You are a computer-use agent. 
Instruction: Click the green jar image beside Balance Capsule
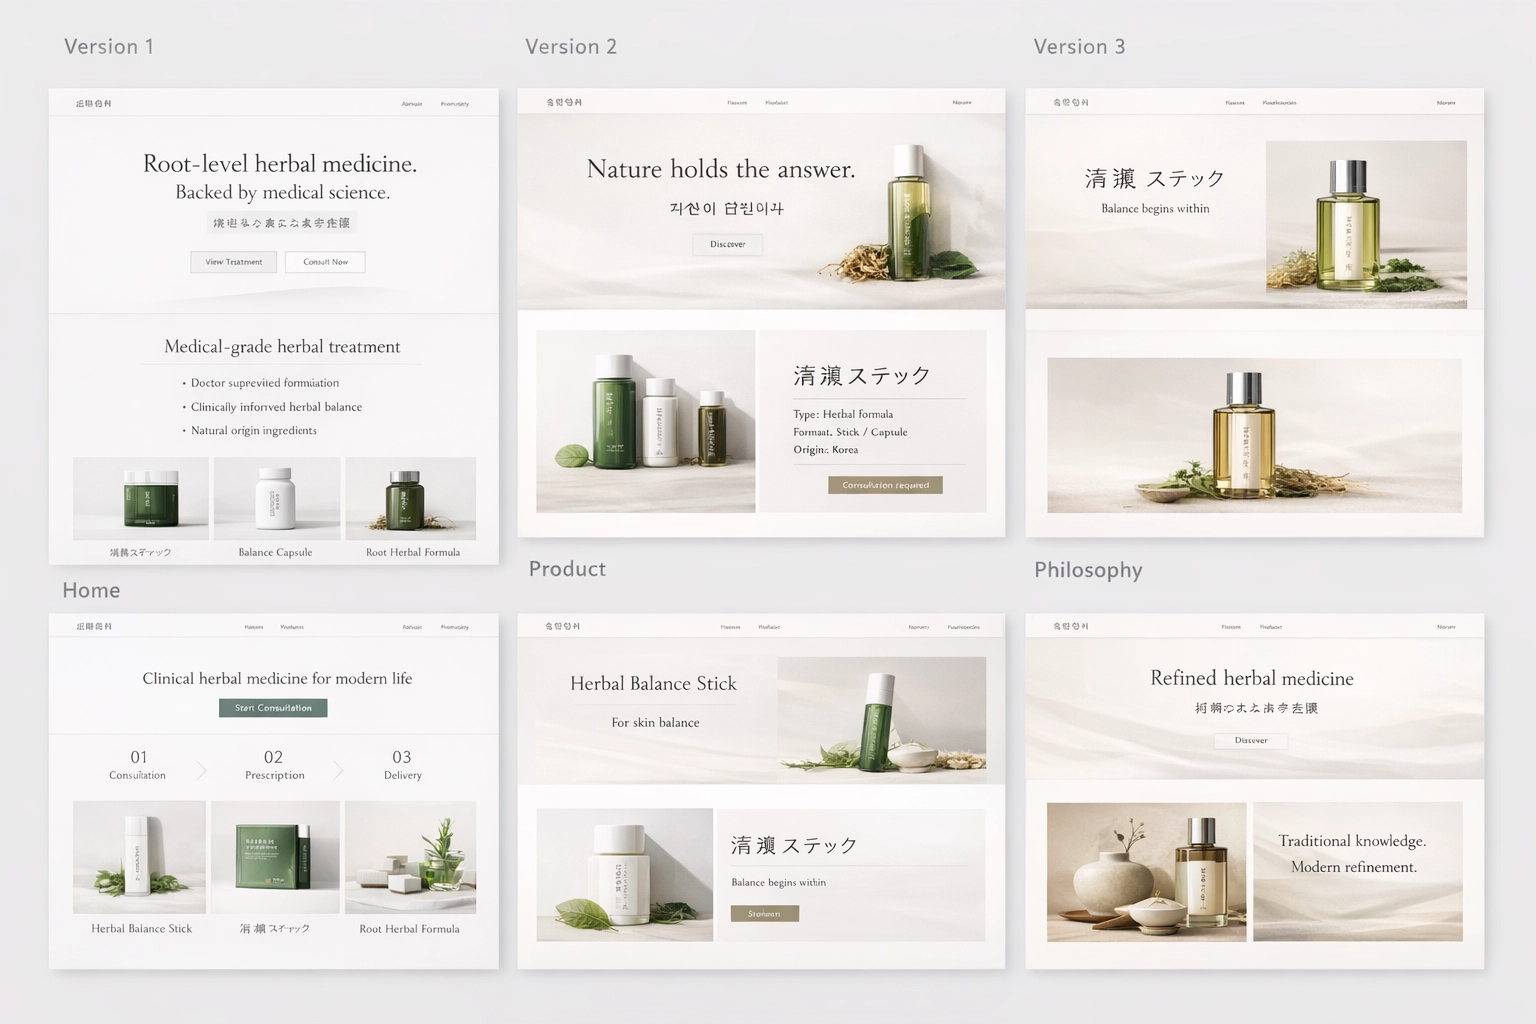(x=141, y=498)
